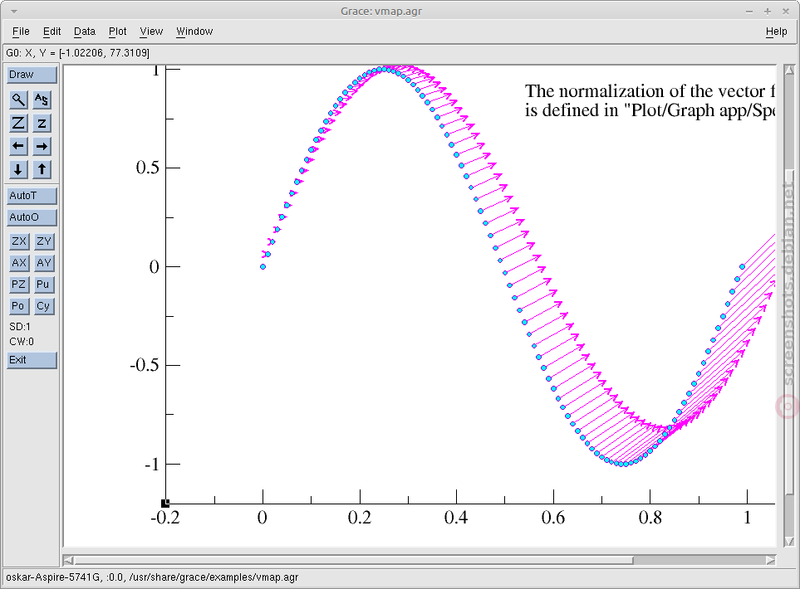The height and width of the screenshot is (589, 800).
Task: Click the AutoO autoscale-on-set button
Action: point(32,217)
